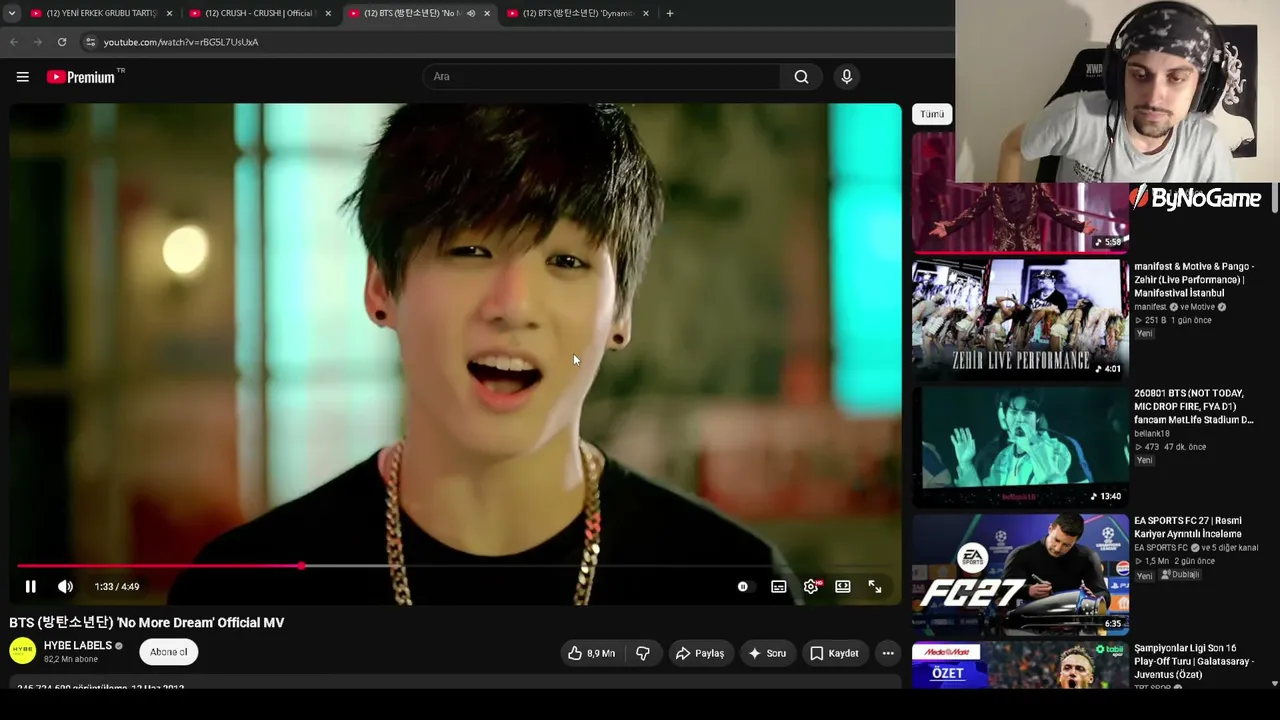Viewport: 1280px width, 720px height.
Task: Open more actions three-dot menu
Action: [x=888, y=653]
